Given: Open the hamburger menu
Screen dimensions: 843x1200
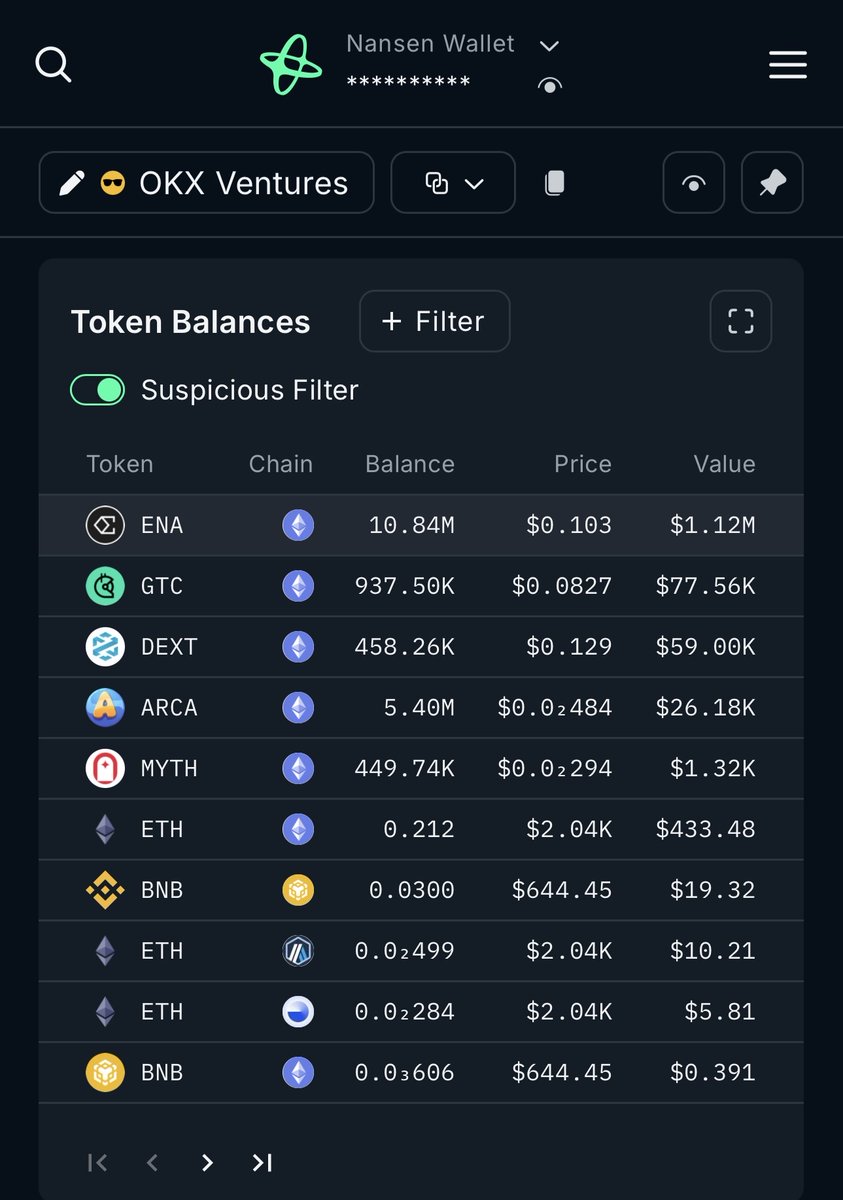Looking at the screenshot, I should pos(787,65).
